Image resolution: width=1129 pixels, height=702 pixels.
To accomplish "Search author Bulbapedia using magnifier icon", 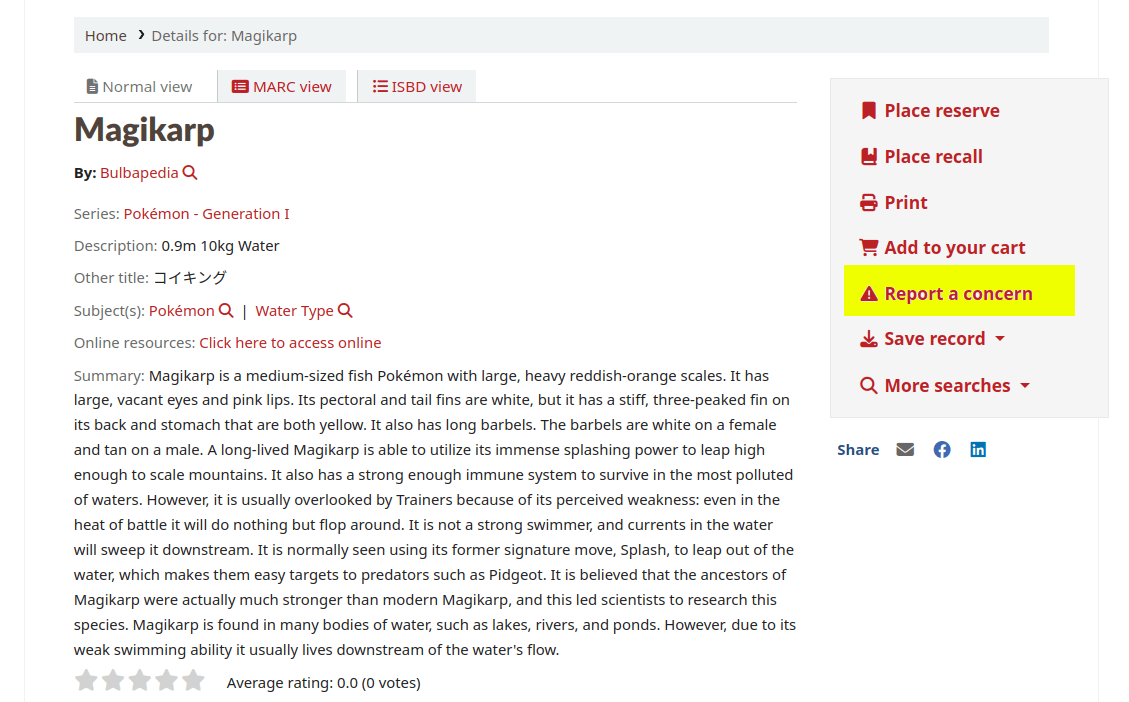I will 189,173.
